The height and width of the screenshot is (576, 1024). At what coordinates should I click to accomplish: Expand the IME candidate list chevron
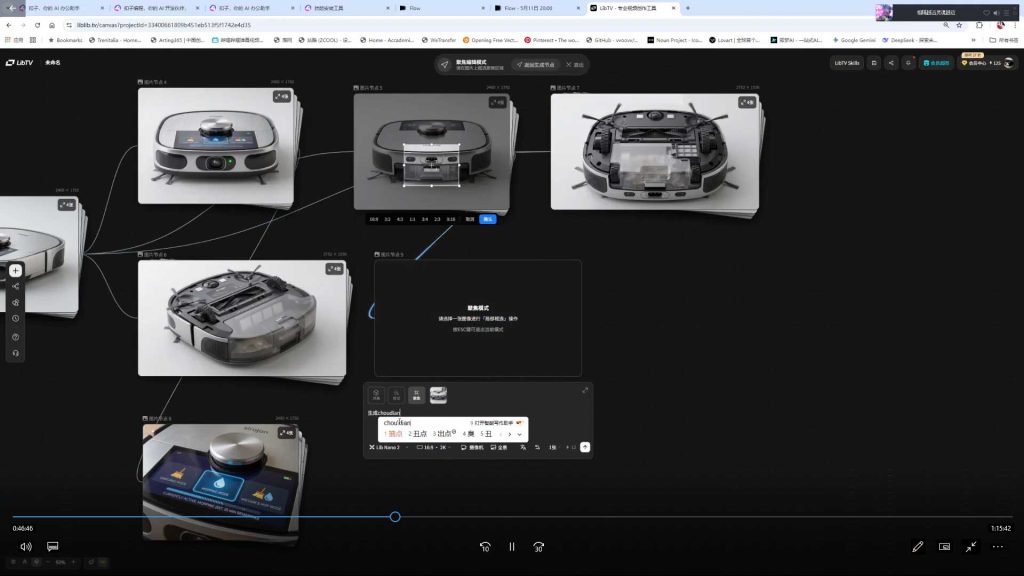pos(520,434)
